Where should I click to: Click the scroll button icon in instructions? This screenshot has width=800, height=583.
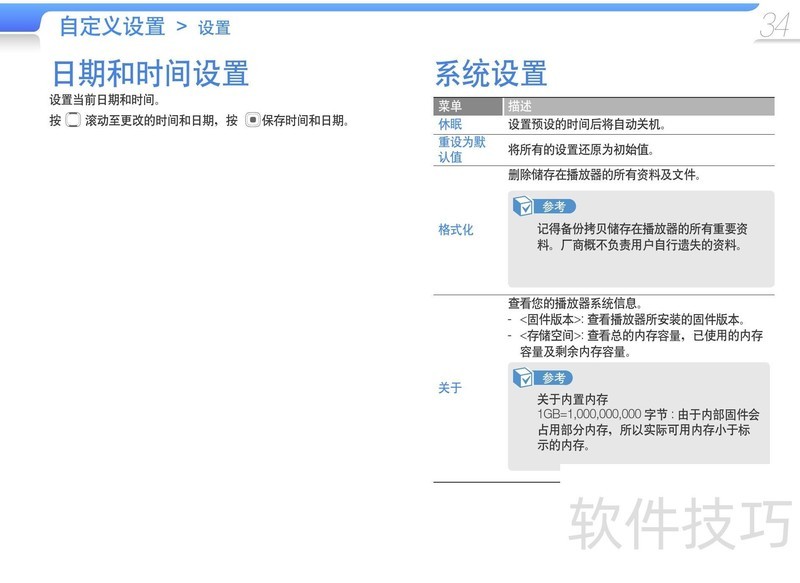[x=73, y=121]
